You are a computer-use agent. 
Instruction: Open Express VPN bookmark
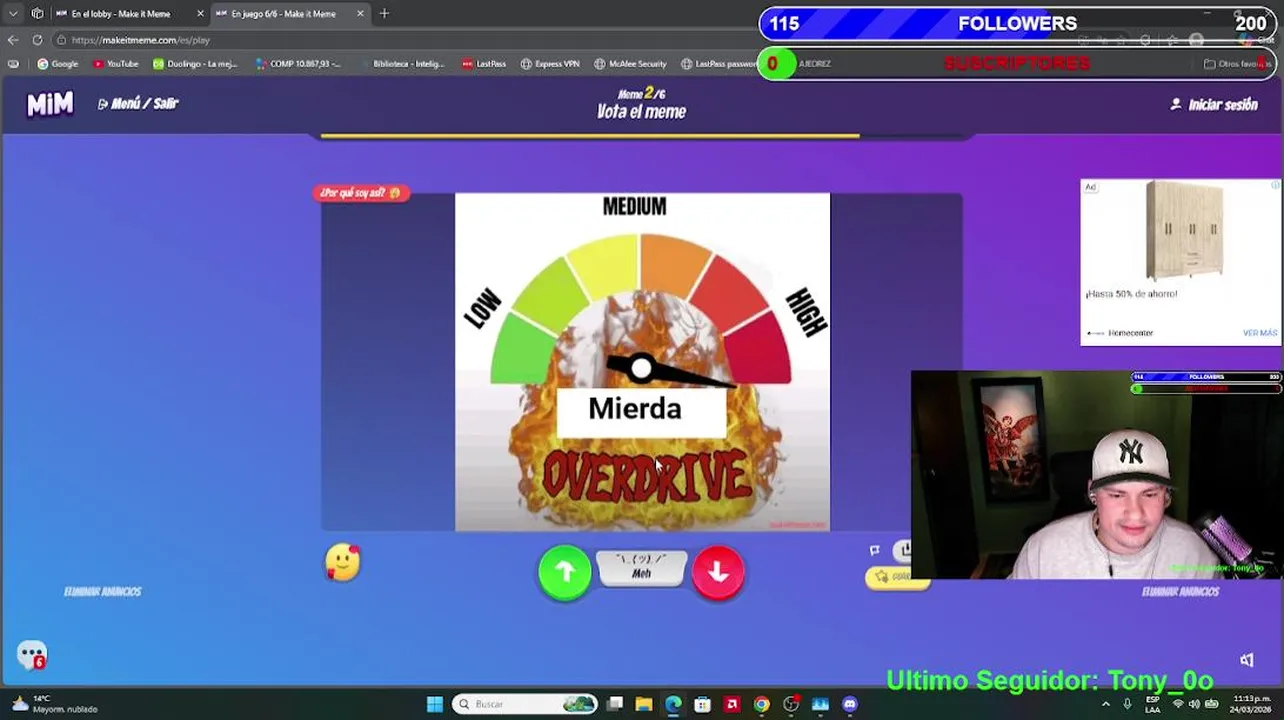click(550, 64)
